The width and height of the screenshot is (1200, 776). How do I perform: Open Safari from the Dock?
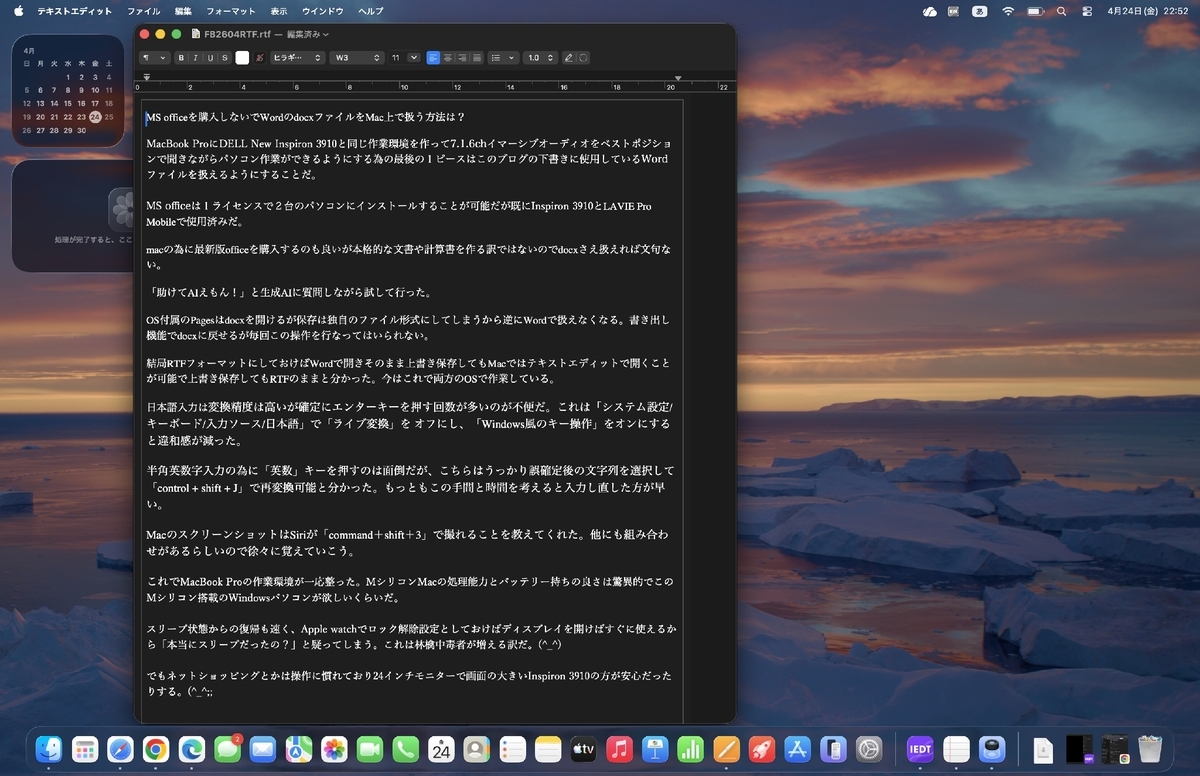[x=120, y=749]
